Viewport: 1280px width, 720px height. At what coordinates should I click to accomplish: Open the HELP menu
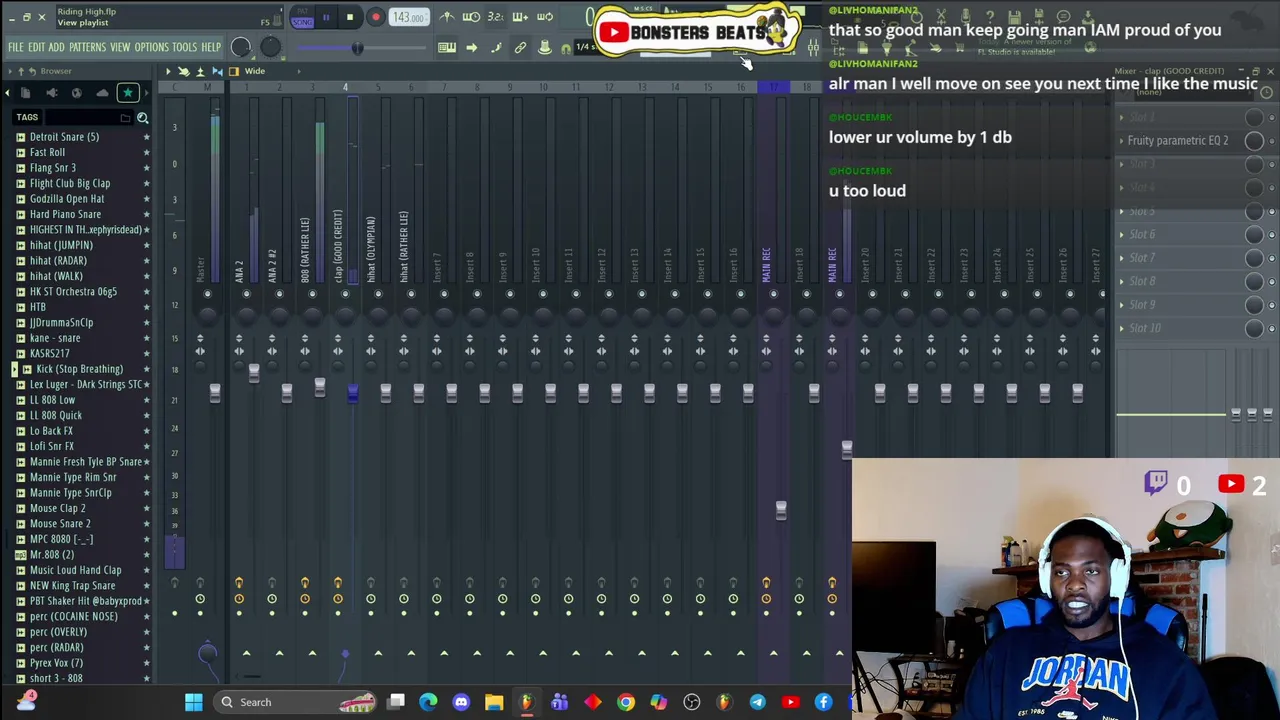click(211, 47)
